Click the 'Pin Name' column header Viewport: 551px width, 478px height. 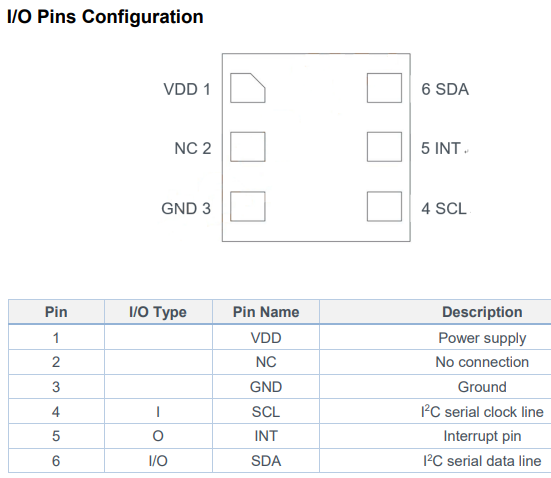pyautogui.click(x=266, y=312)
